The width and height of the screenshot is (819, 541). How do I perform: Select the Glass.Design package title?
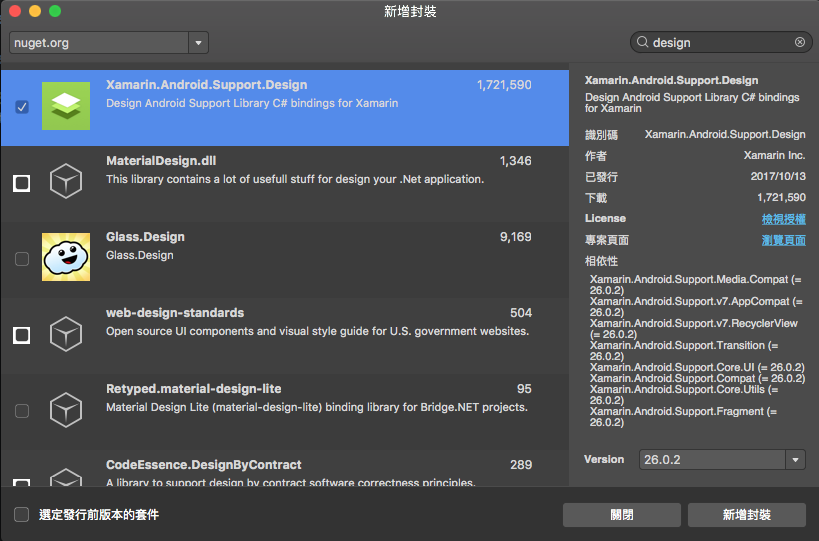(x=145, y=237)
